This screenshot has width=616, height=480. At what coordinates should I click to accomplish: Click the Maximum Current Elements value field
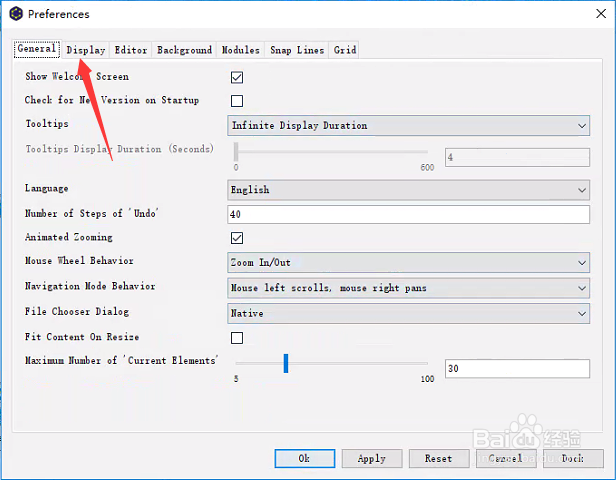click(x=517, y=369)
